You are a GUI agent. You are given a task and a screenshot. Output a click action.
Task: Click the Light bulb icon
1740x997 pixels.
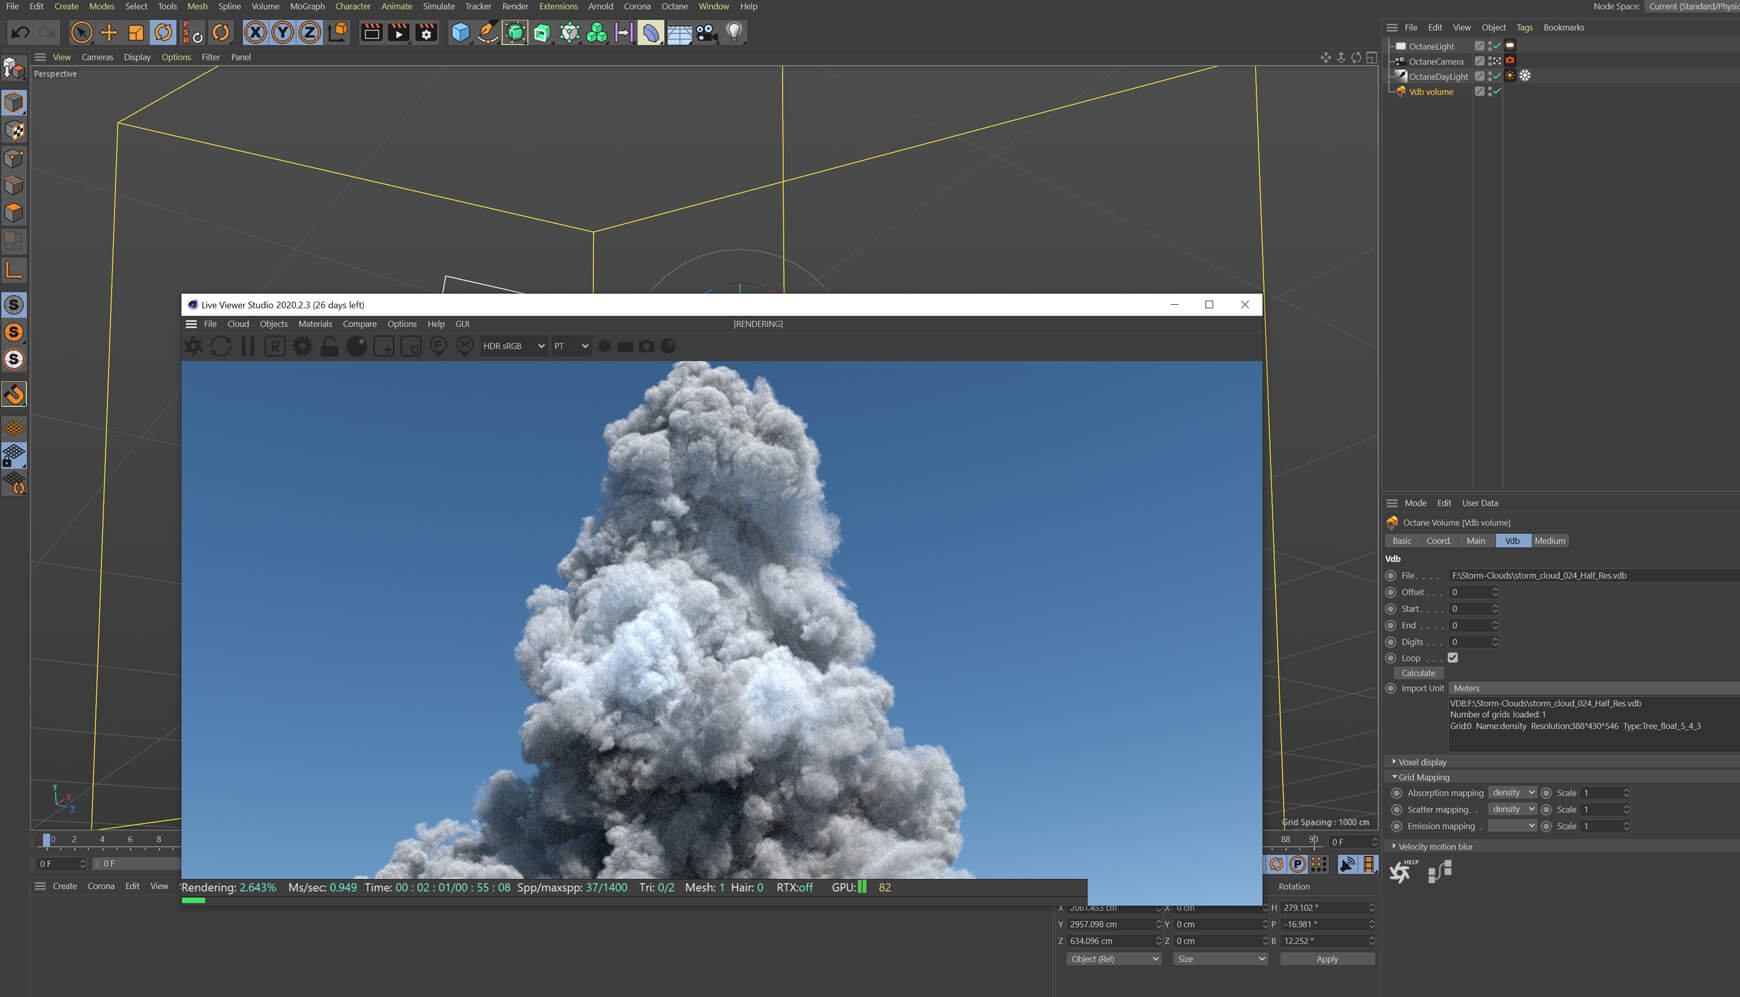click(734, 33)
